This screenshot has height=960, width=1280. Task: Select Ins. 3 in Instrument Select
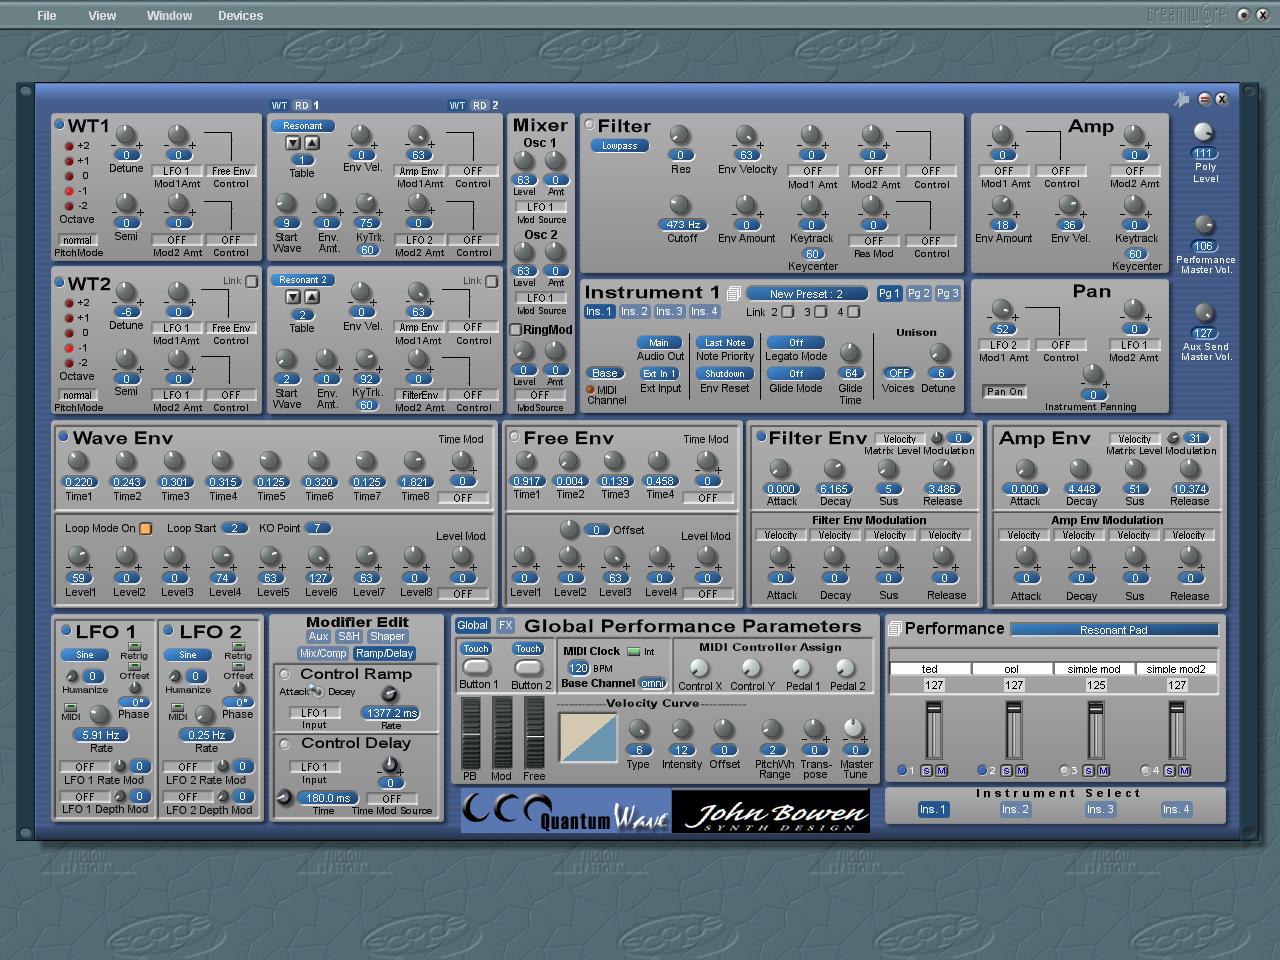pyautogui.click(x=1100, y=809)
